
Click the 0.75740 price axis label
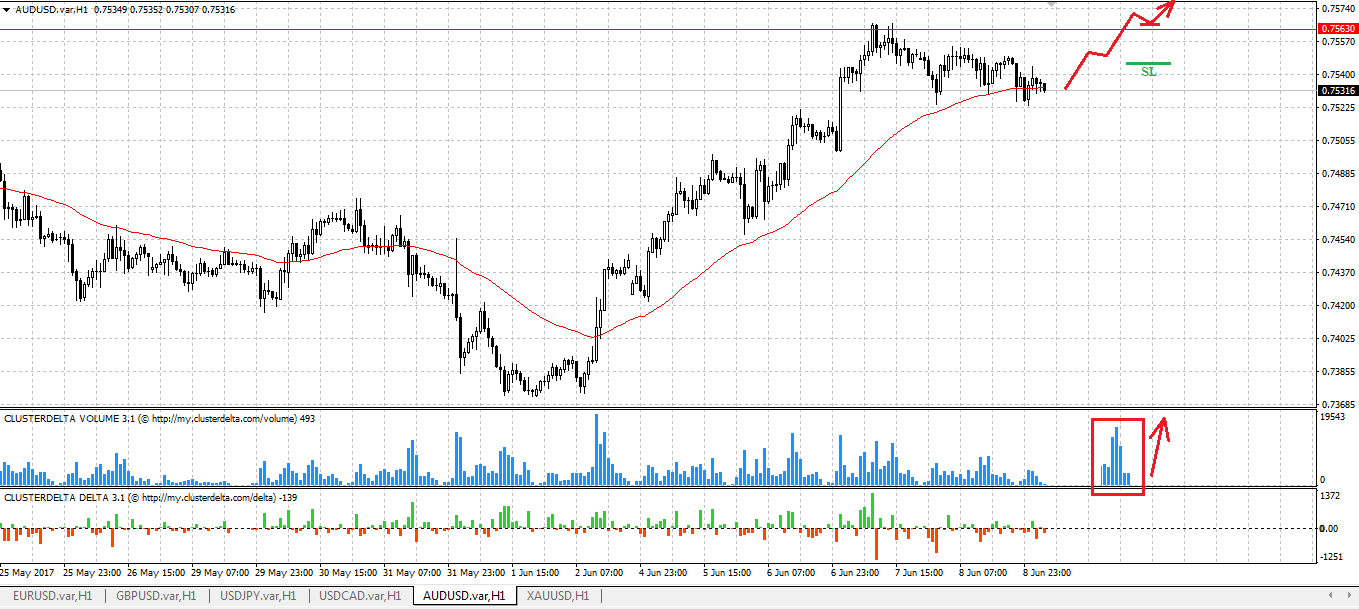(1339, 9)
